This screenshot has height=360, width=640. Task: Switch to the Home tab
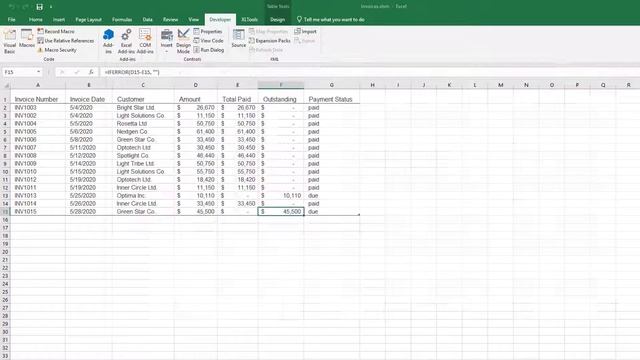click(x=36, y=20)
